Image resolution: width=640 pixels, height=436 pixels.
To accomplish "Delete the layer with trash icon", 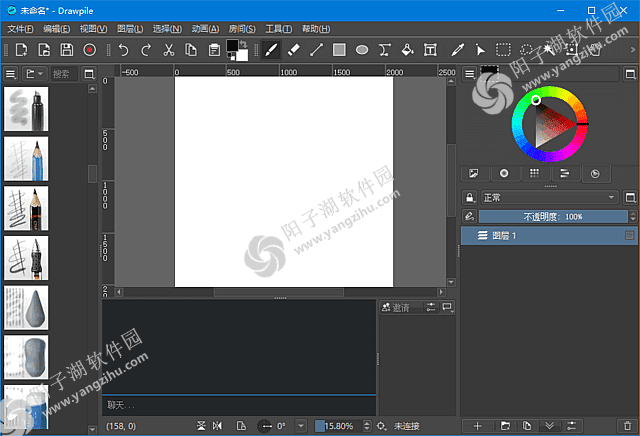I will pos(628,426).
